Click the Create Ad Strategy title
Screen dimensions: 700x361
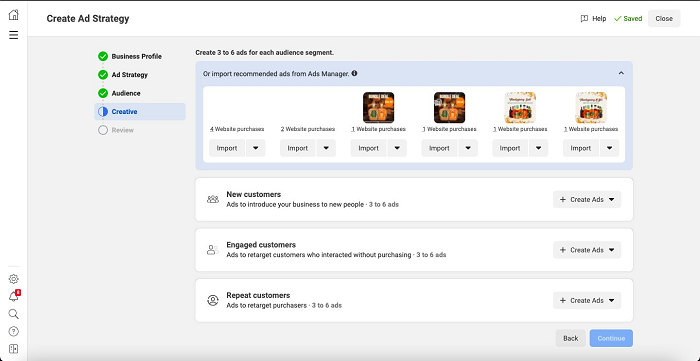(x=88, y=19)
